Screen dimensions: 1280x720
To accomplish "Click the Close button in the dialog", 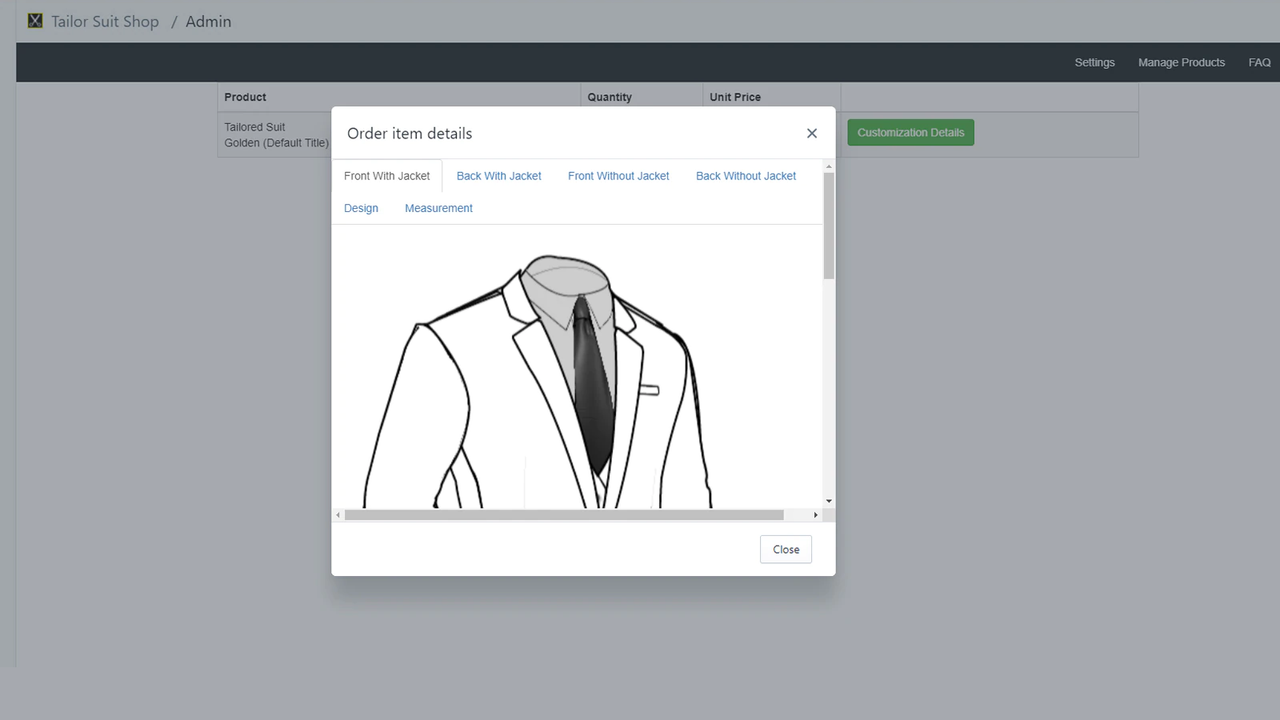I will [x=786, y=549].
